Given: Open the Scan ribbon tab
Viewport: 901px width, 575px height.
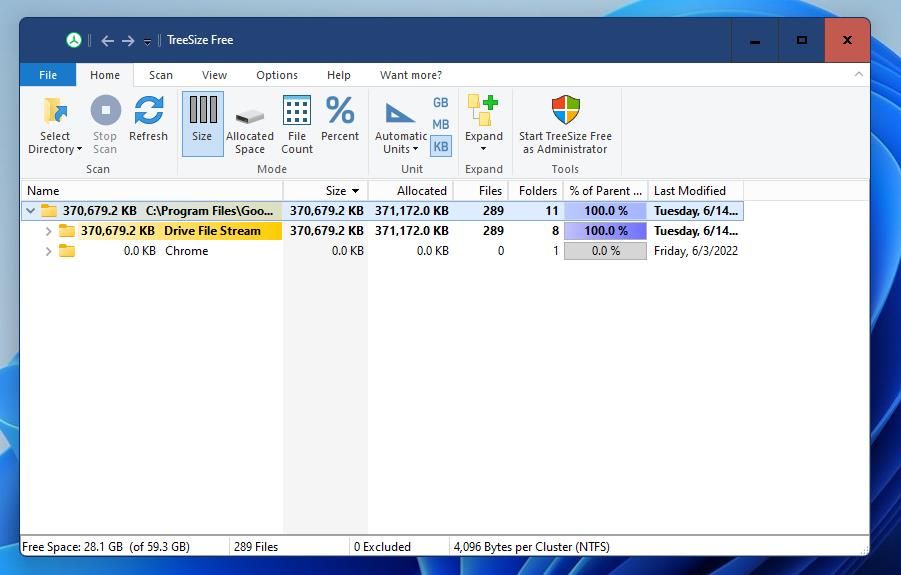Looking at the screenshot, I should (161, 75).
